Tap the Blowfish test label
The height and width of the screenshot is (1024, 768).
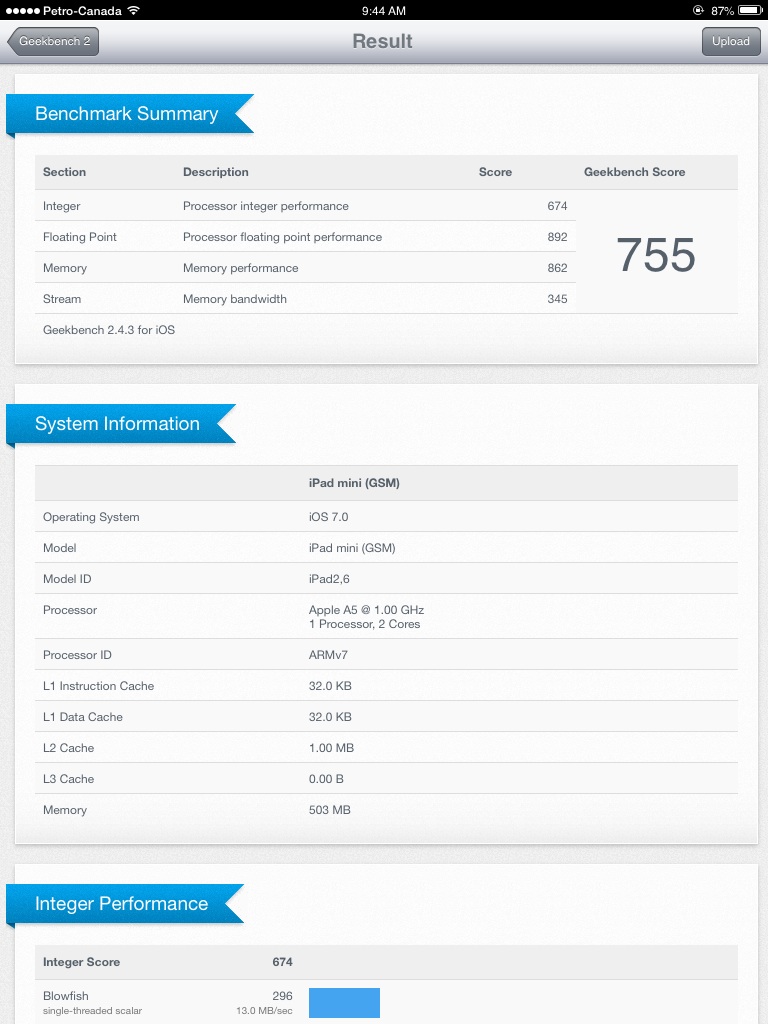(65, 996)
